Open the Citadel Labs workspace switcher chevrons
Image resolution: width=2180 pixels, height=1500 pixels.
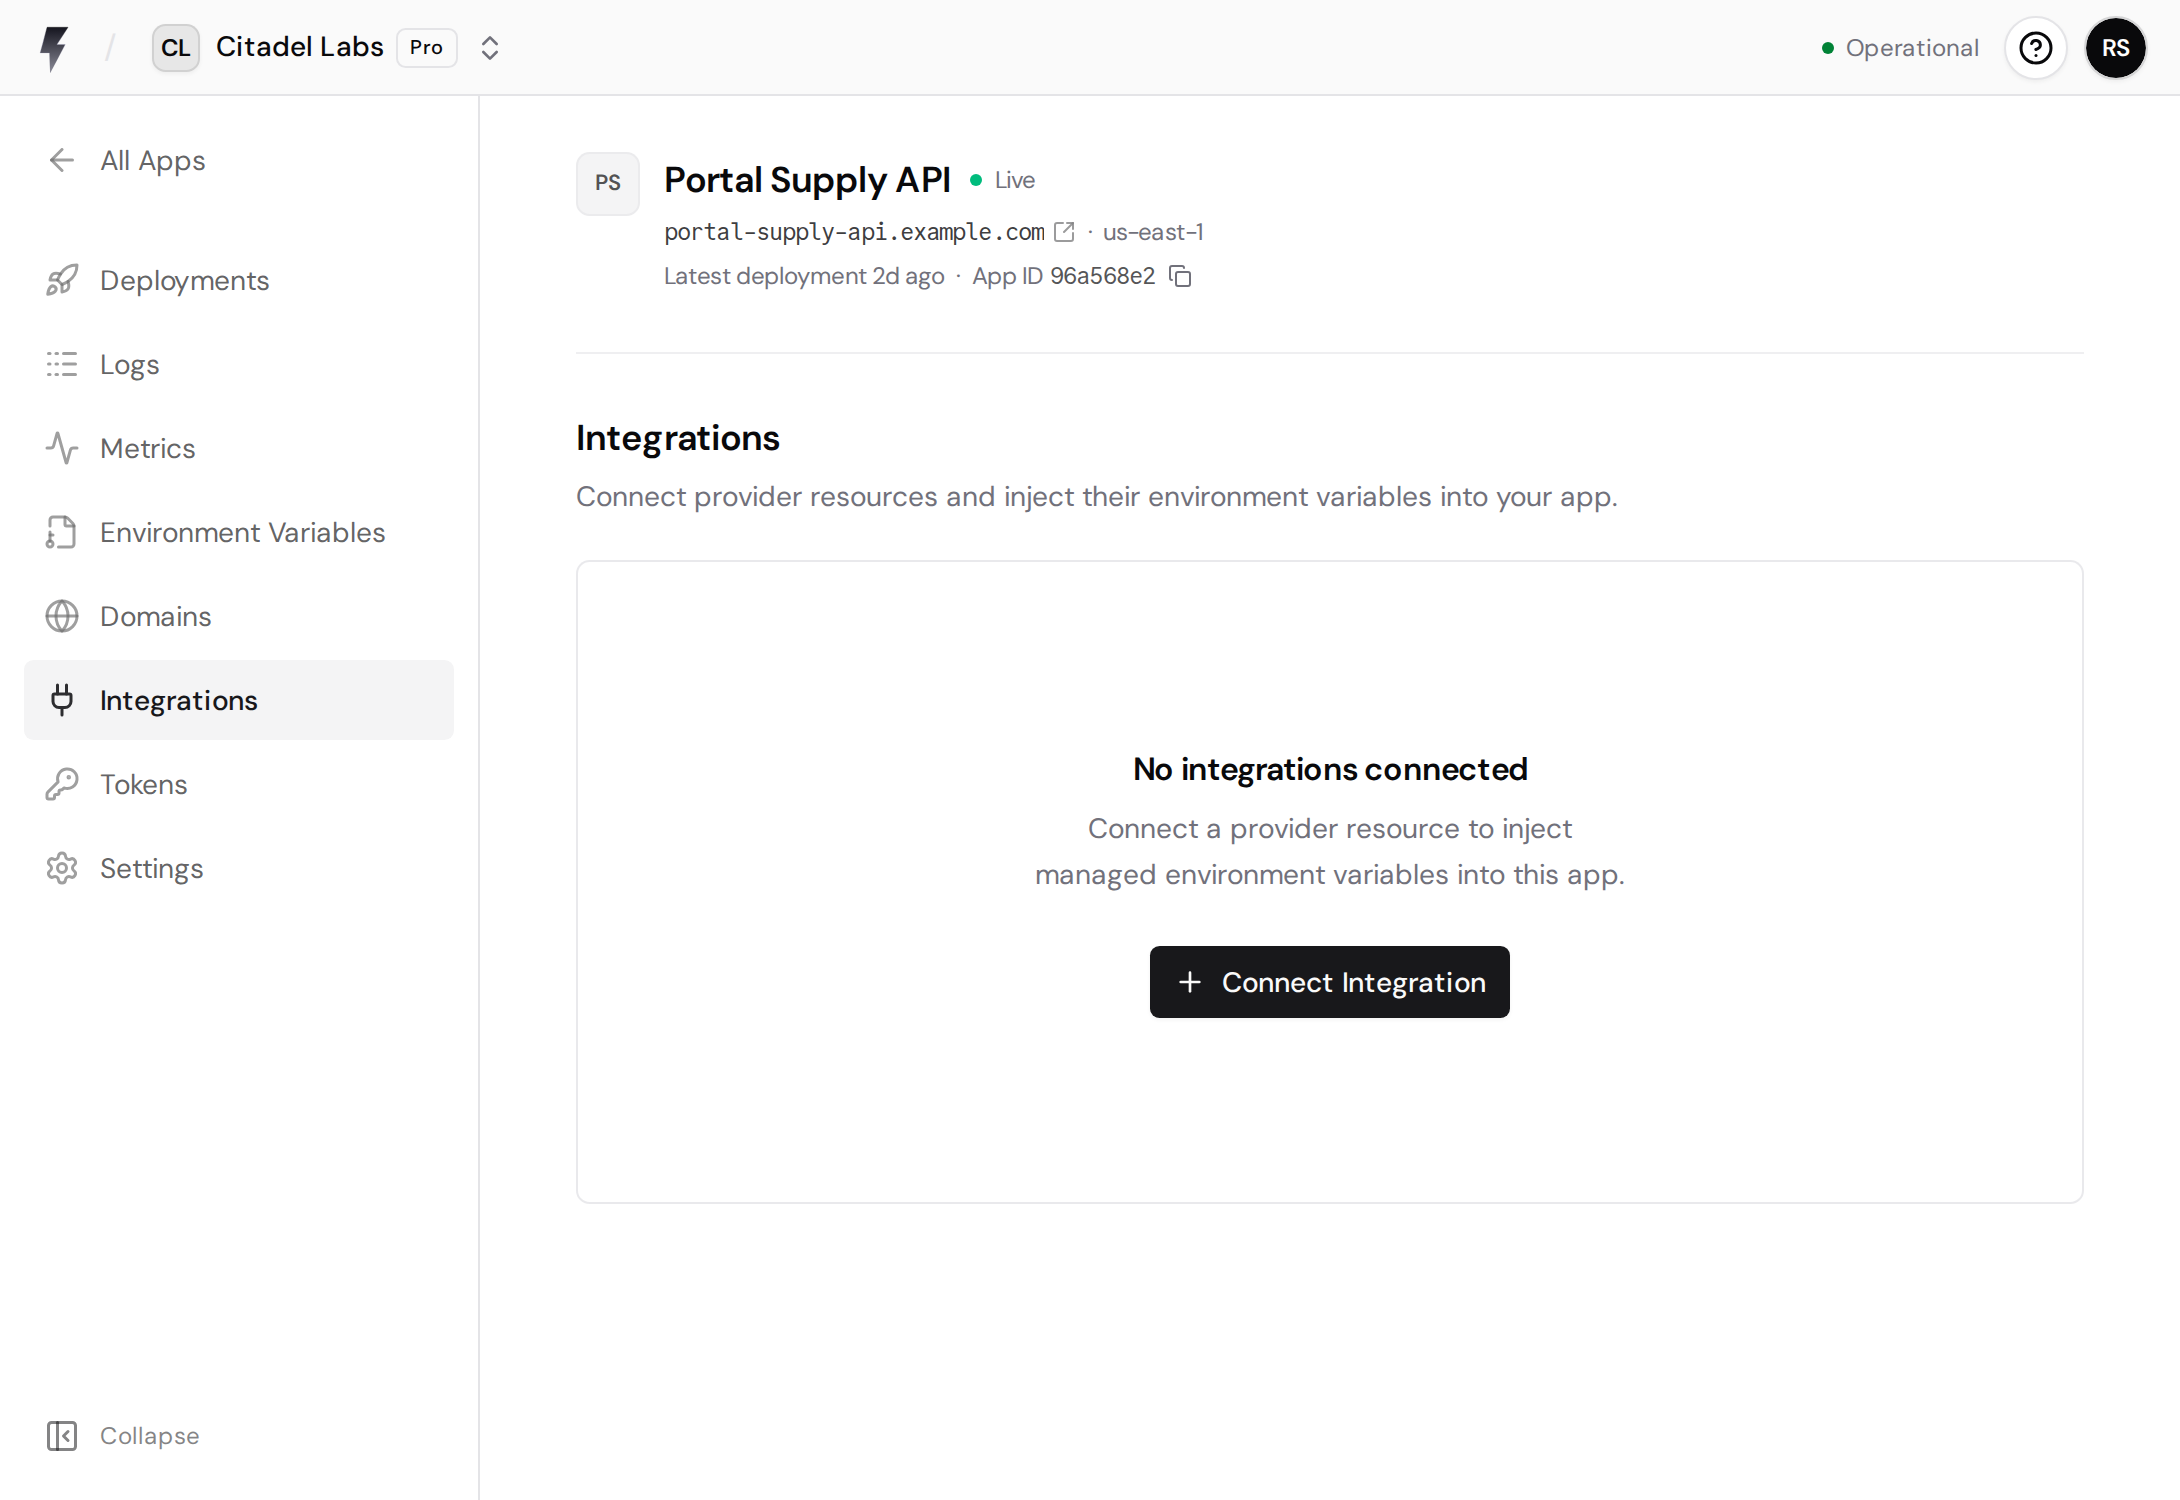pos(490,48)
